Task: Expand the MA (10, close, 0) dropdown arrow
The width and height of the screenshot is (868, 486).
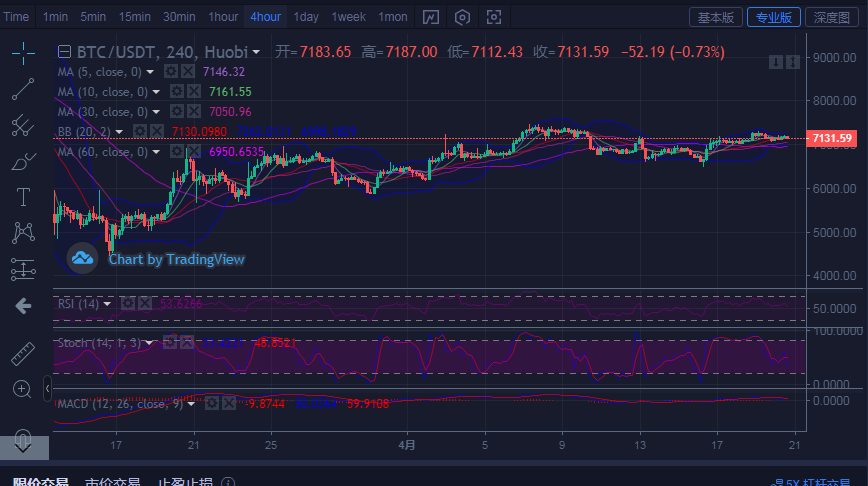Action: (156, 92)
